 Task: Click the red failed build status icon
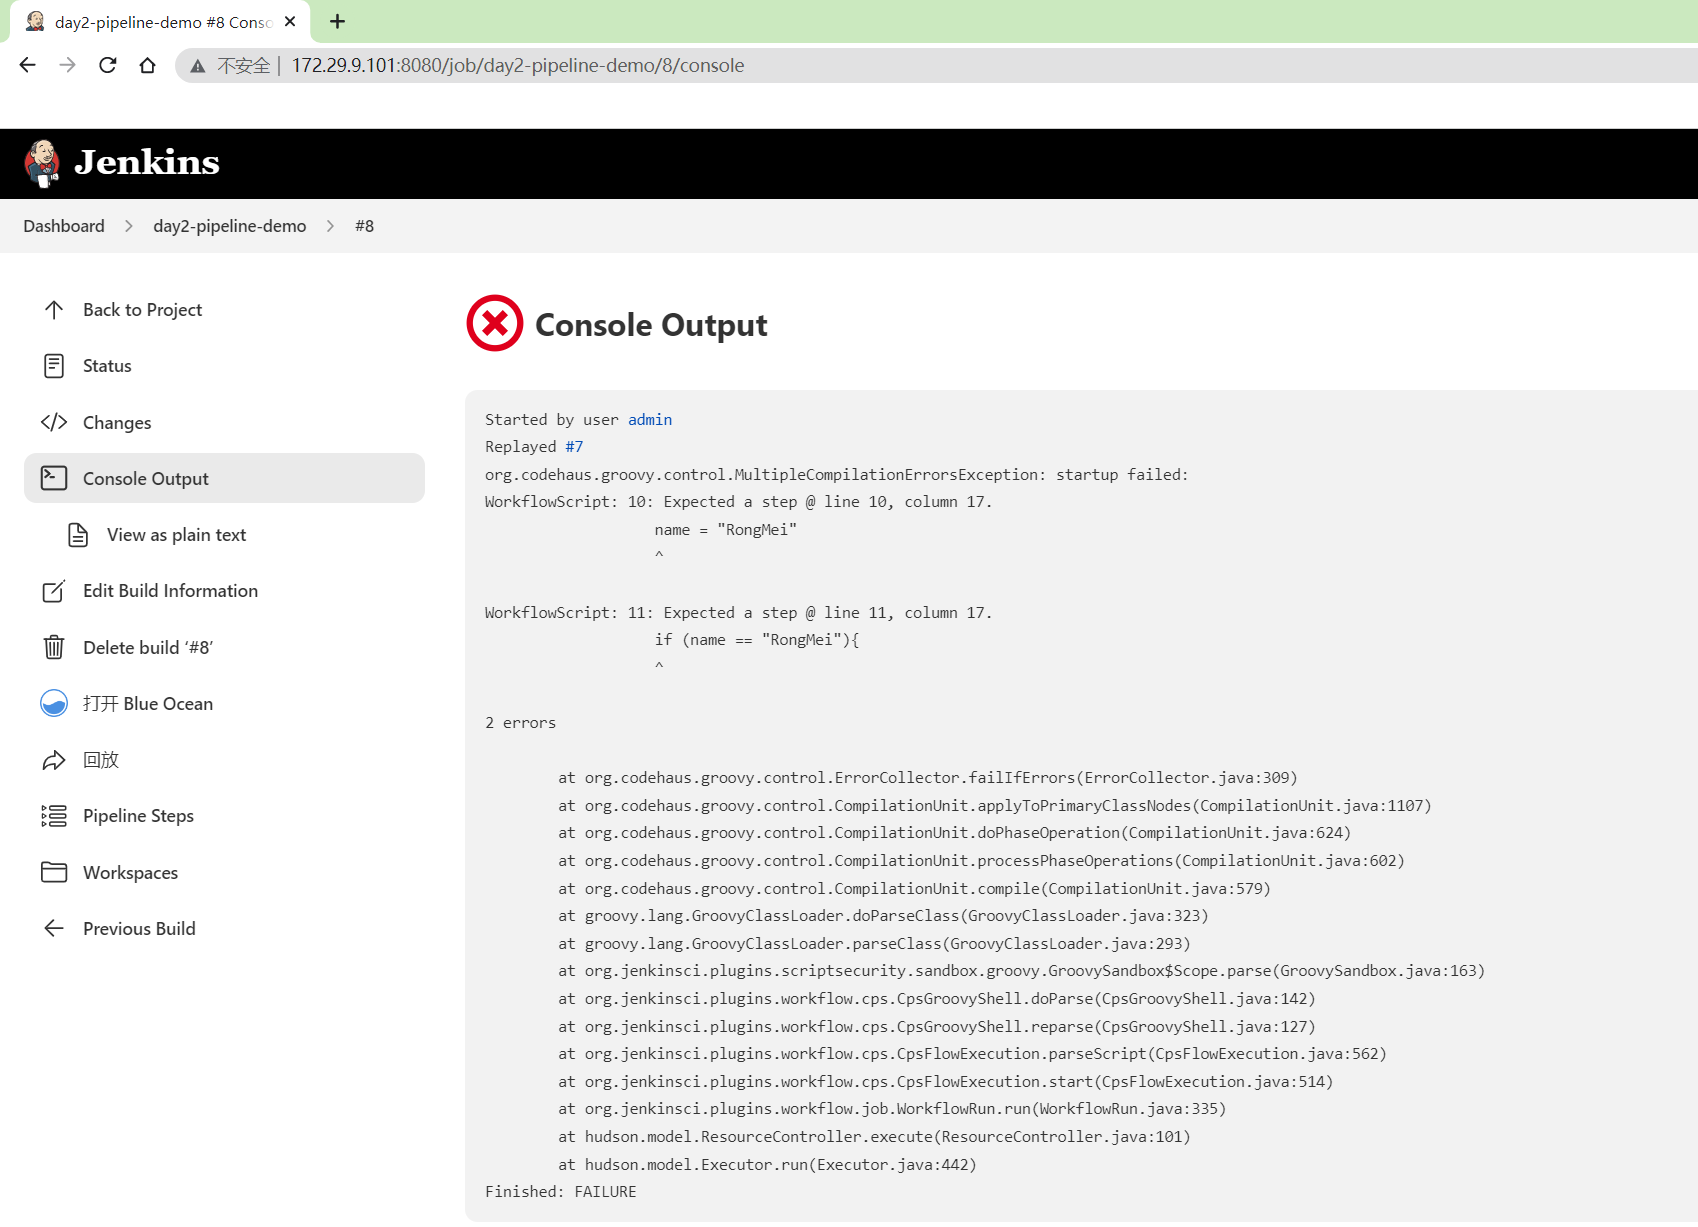click(495, 323)
